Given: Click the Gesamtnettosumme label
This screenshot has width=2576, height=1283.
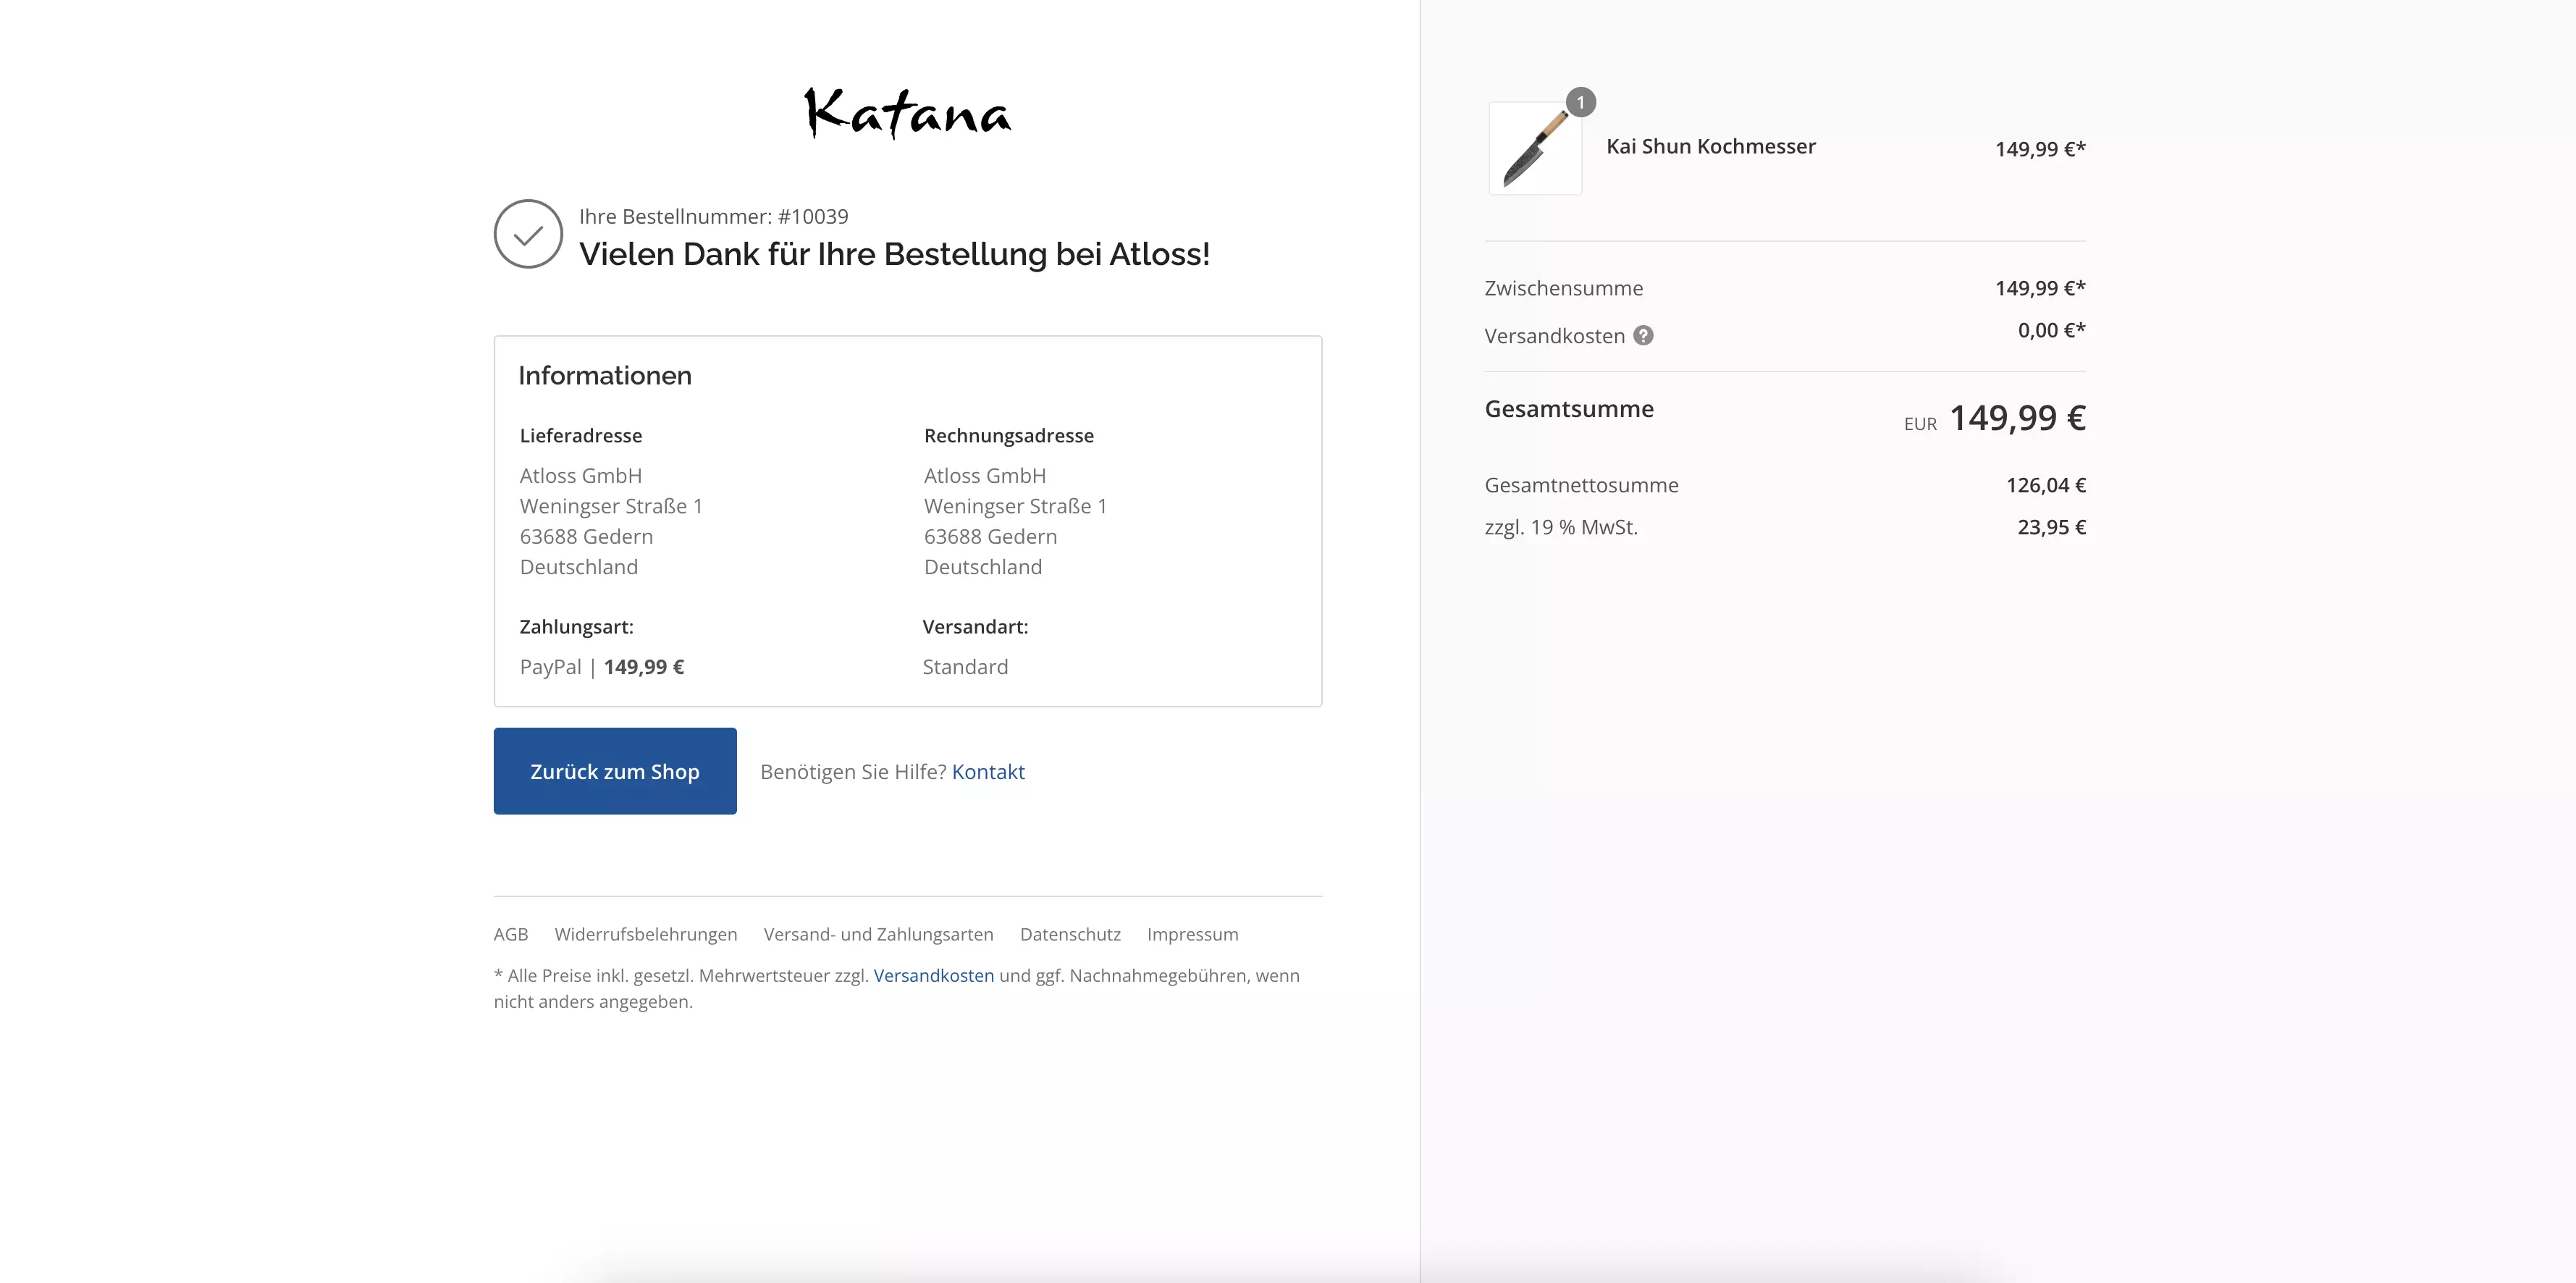Looking at the screenshot, I should (1581, 485).
